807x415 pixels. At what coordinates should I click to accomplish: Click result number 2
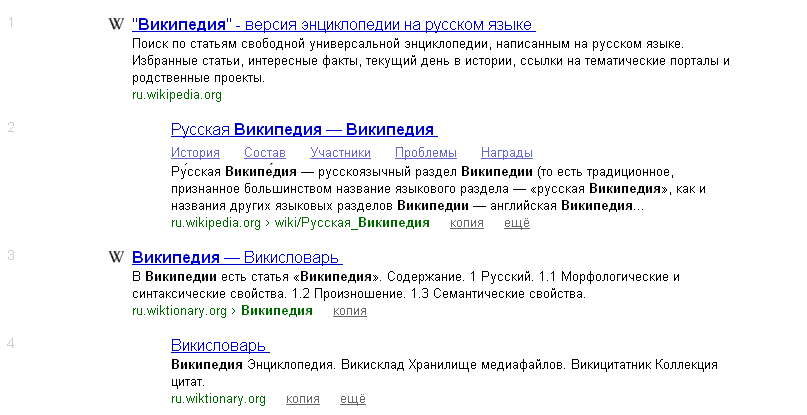[x=11, y=127]
